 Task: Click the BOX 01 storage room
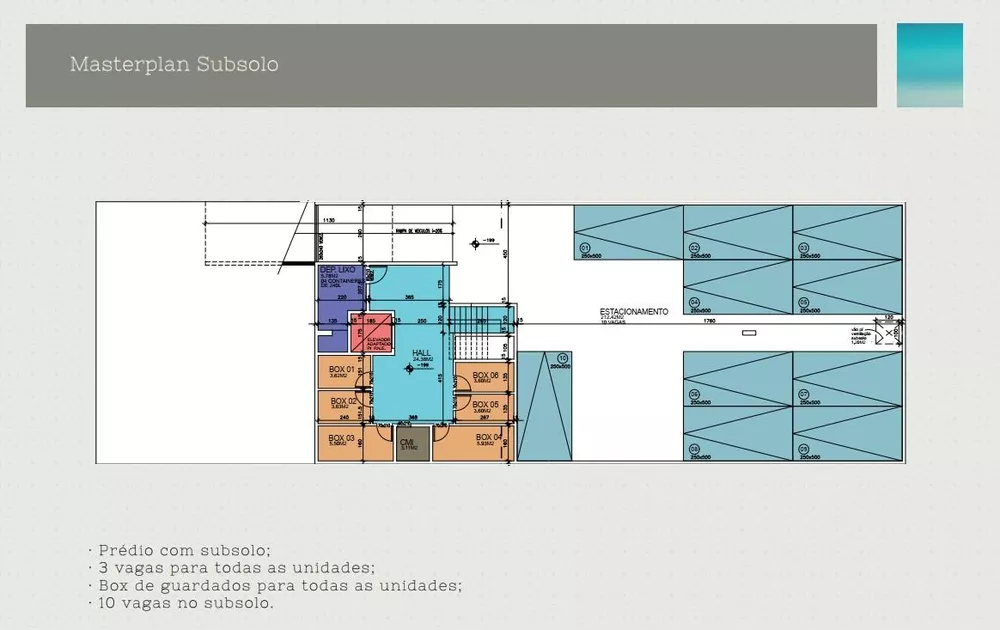tap(344, 372)
